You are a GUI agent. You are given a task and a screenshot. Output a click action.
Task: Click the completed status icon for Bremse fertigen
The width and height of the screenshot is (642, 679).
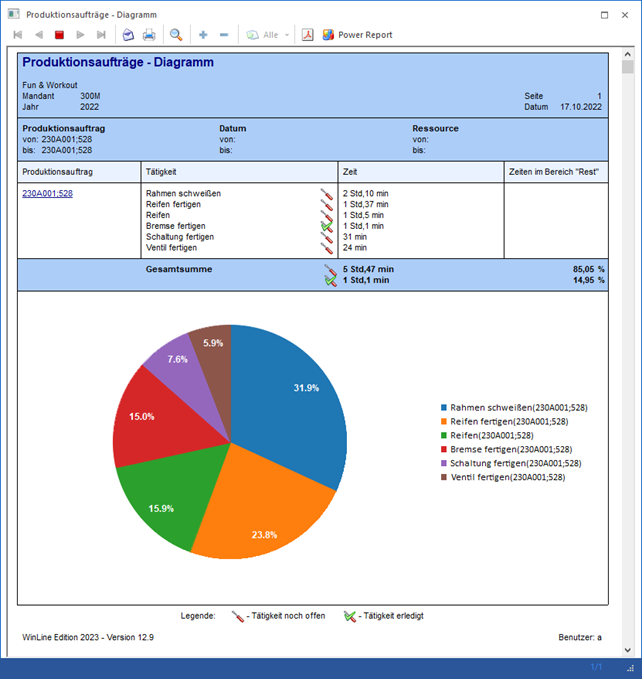pos(327,226)
